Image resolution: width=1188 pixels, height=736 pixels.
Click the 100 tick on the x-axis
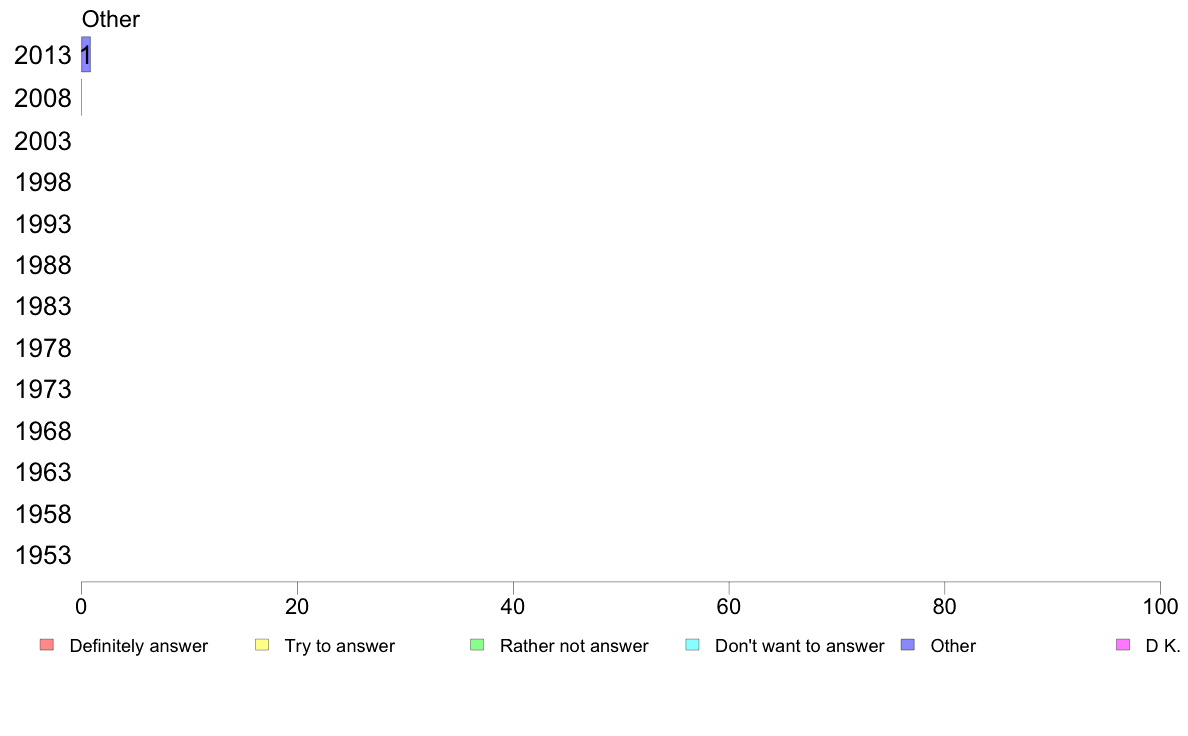(1160, 606)
